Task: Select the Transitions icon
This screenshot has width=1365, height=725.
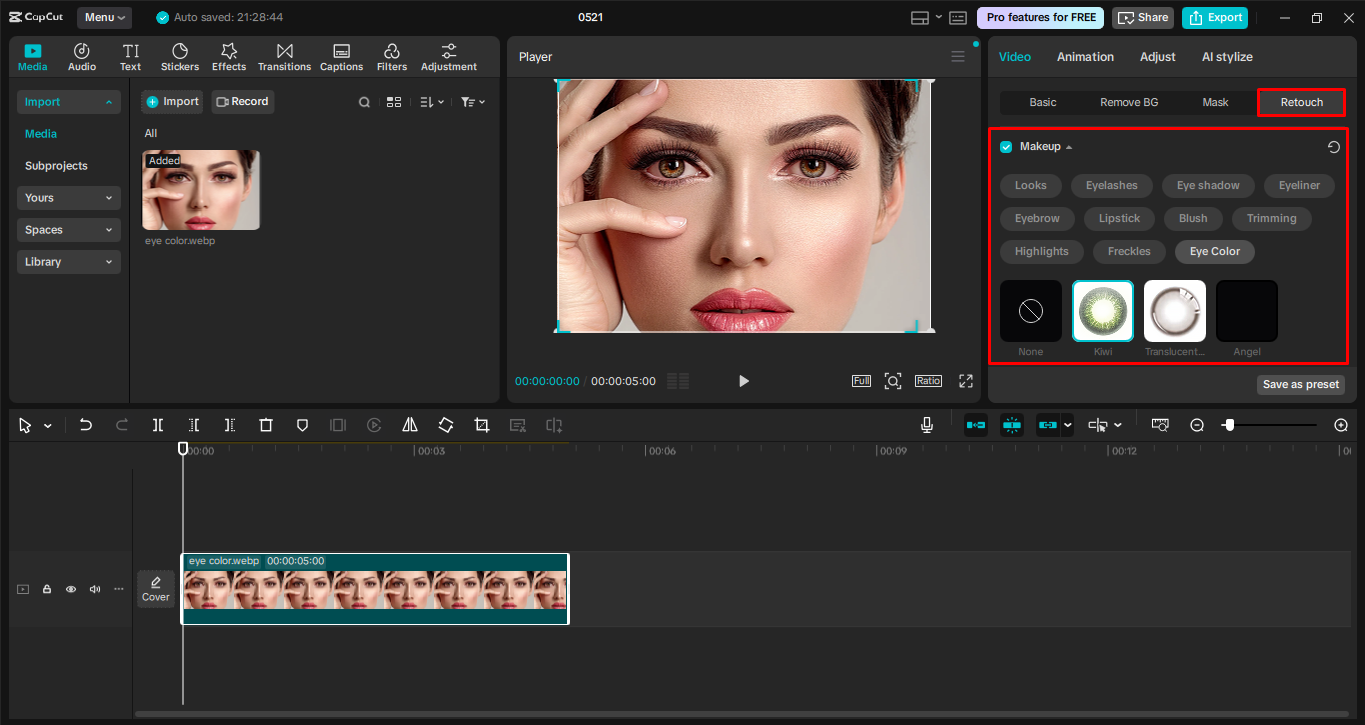Action: (x=284, y=55)
